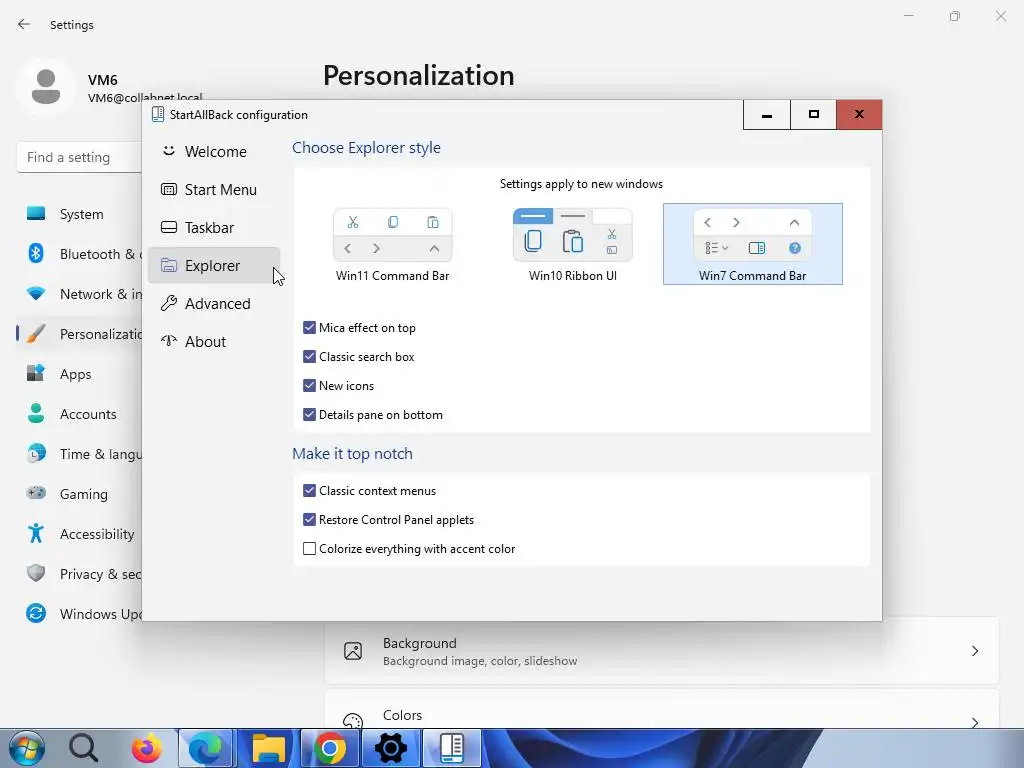Open the Welcome section in StartAllBack
1024x768 pixels.
pos(214,152)
